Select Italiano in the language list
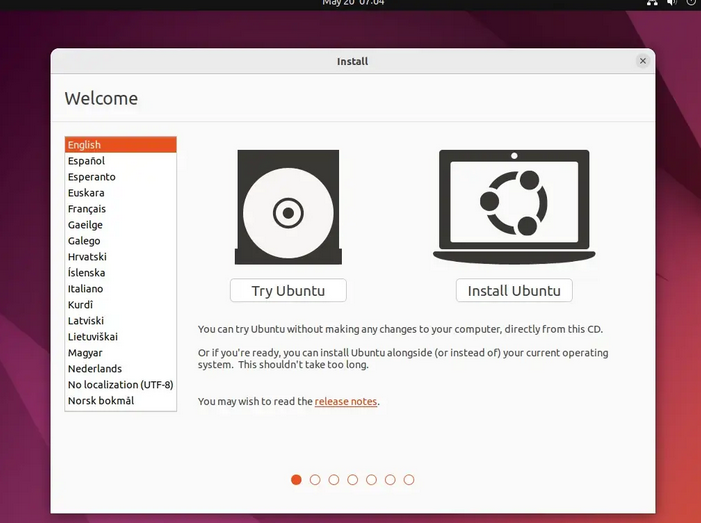Image resolution: width=701 pixels, height=523 pixels. tap(121, 289)
